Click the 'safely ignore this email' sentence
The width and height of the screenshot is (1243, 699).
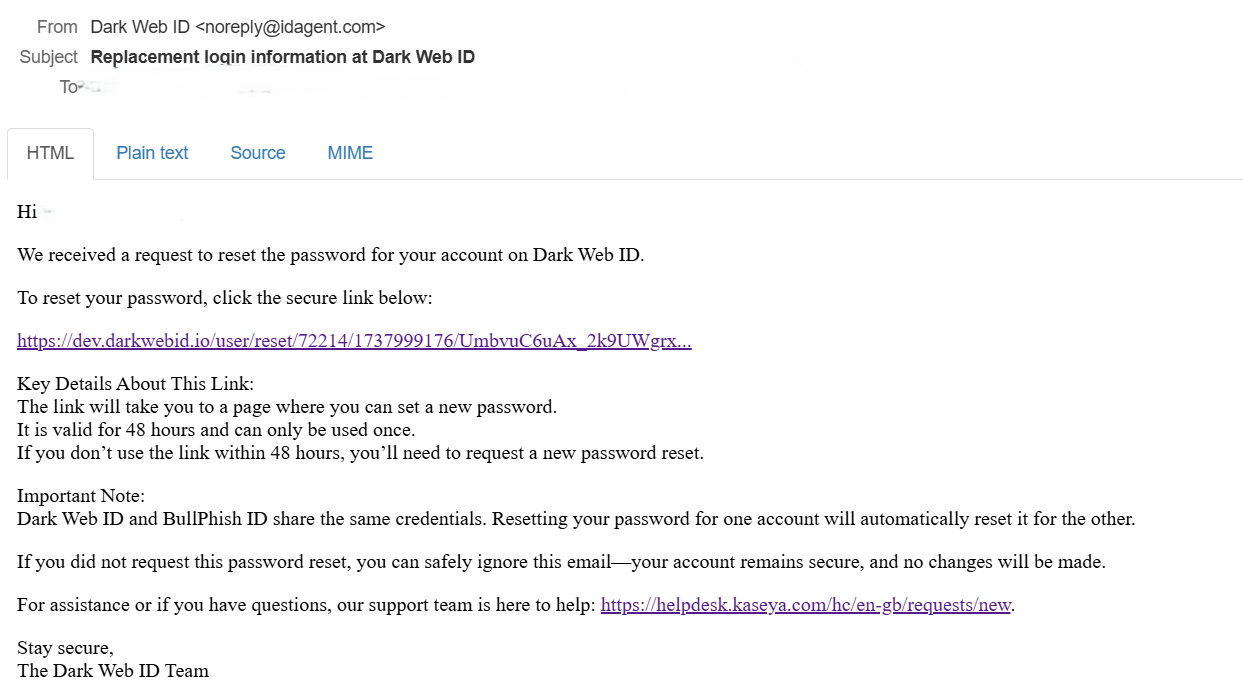tap(560, 562)
